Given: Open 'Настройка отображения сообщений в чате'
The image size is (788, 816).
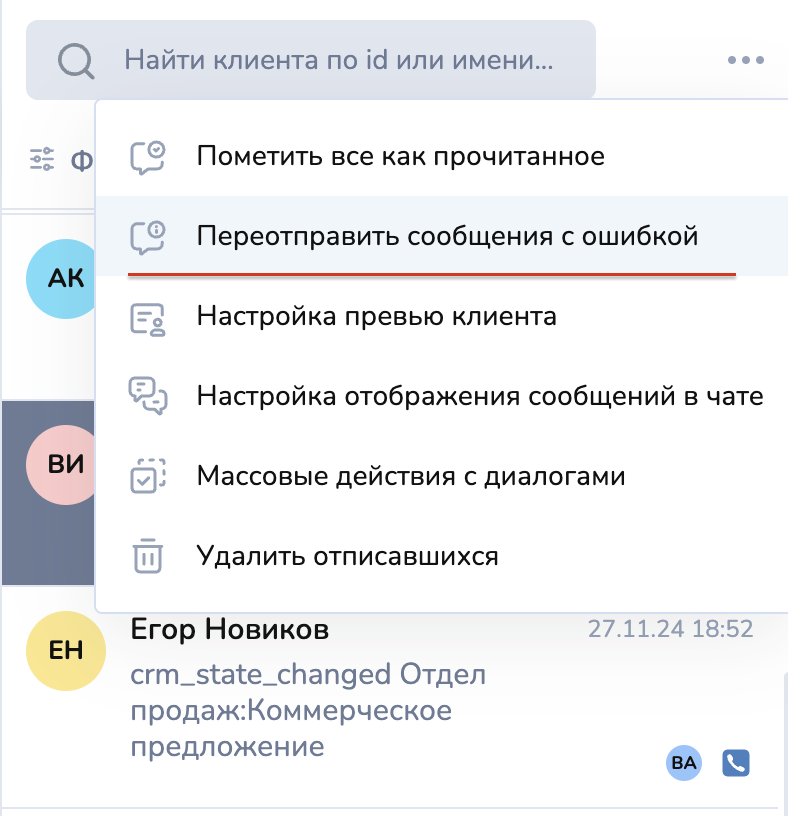Looking at the screenshot, I should click(480, 396).
